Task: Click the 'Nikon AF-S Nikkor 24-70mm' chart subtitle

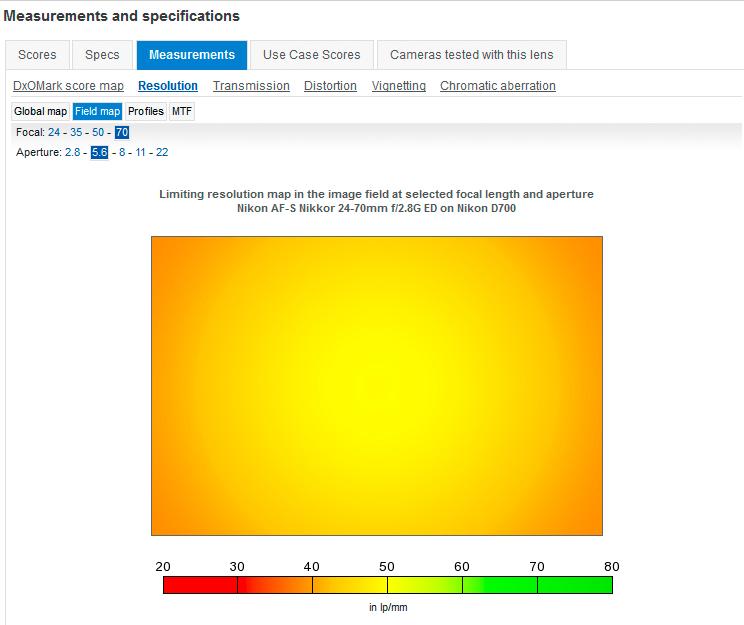Action: tap(376, 208)
